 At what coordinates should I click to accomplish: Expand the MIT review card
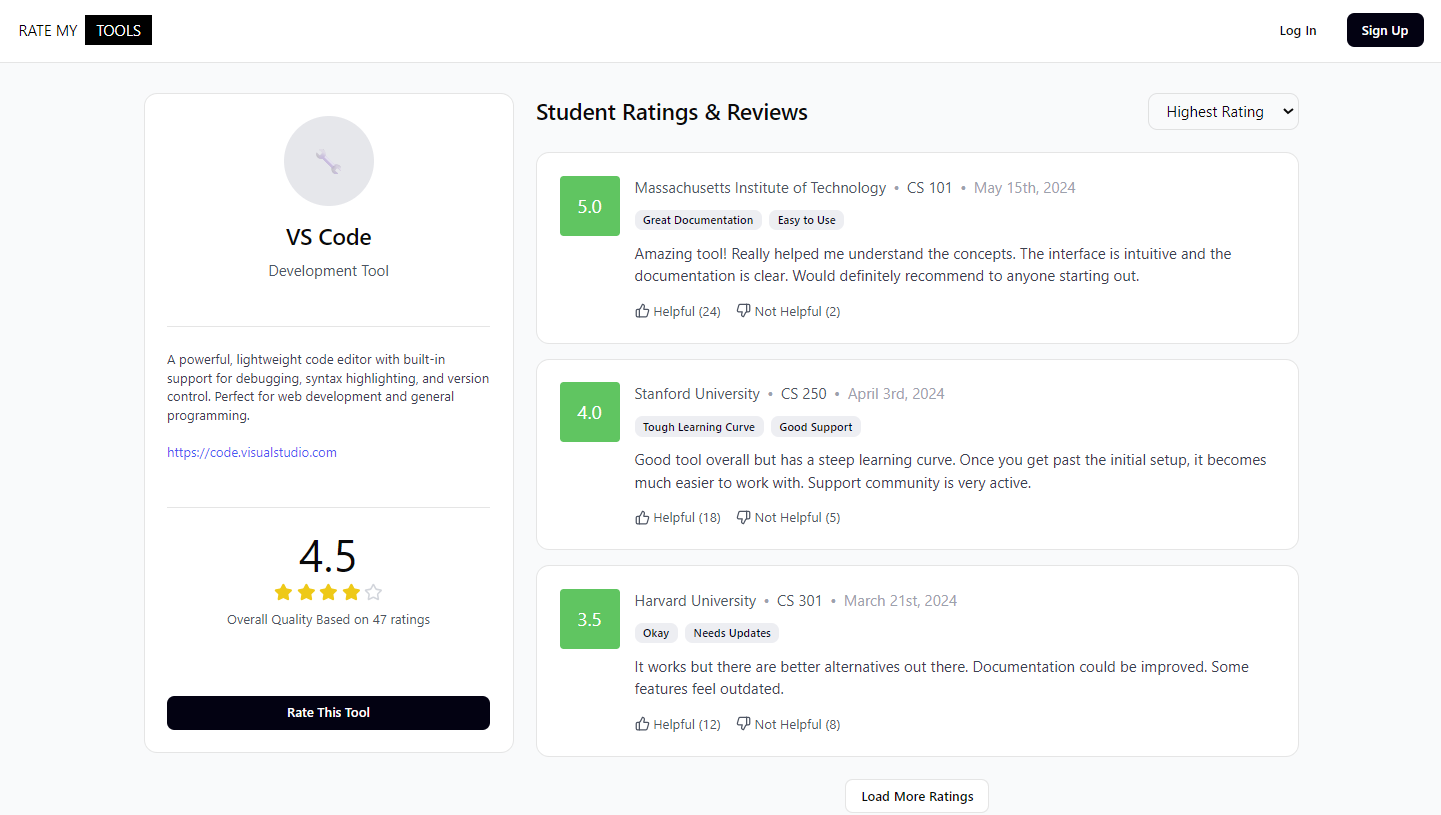(x=916, y=247)
